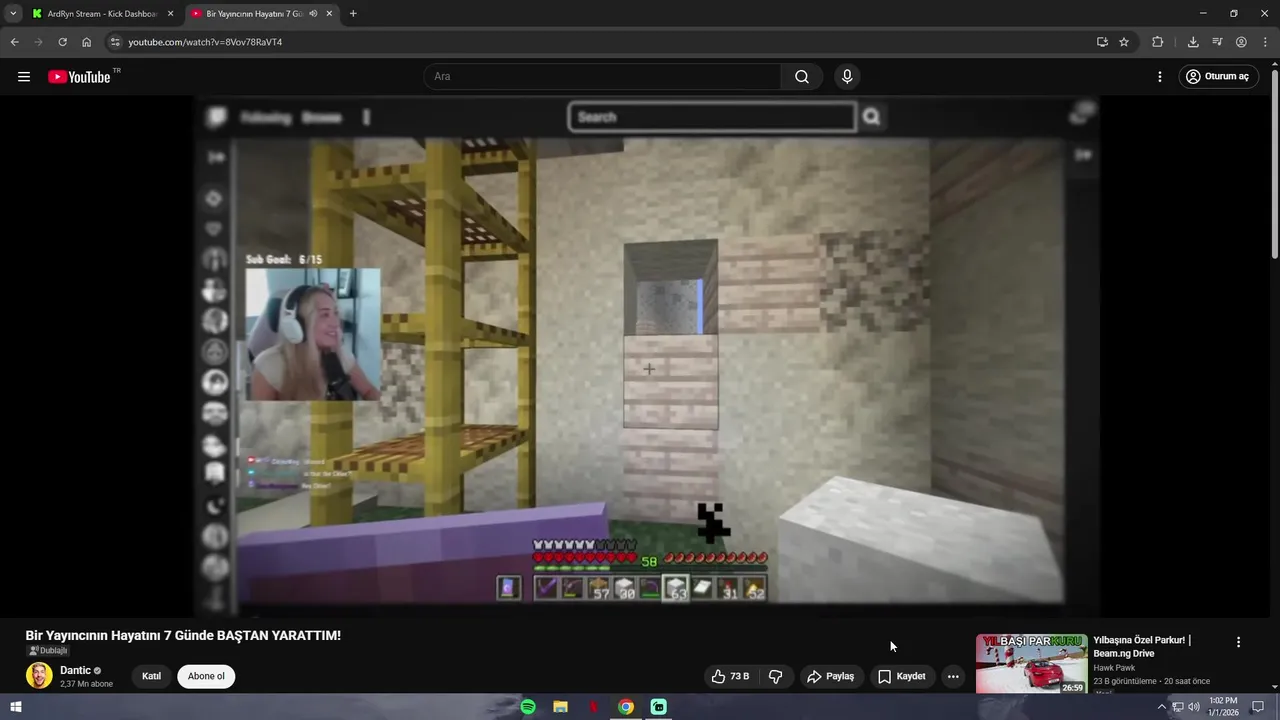Image resolution: width=1280 pixels, height=720 pixels.
Task: Open the Yılbaşı Parkuru recommended video thumbnail
Action: coord(1031,663)
